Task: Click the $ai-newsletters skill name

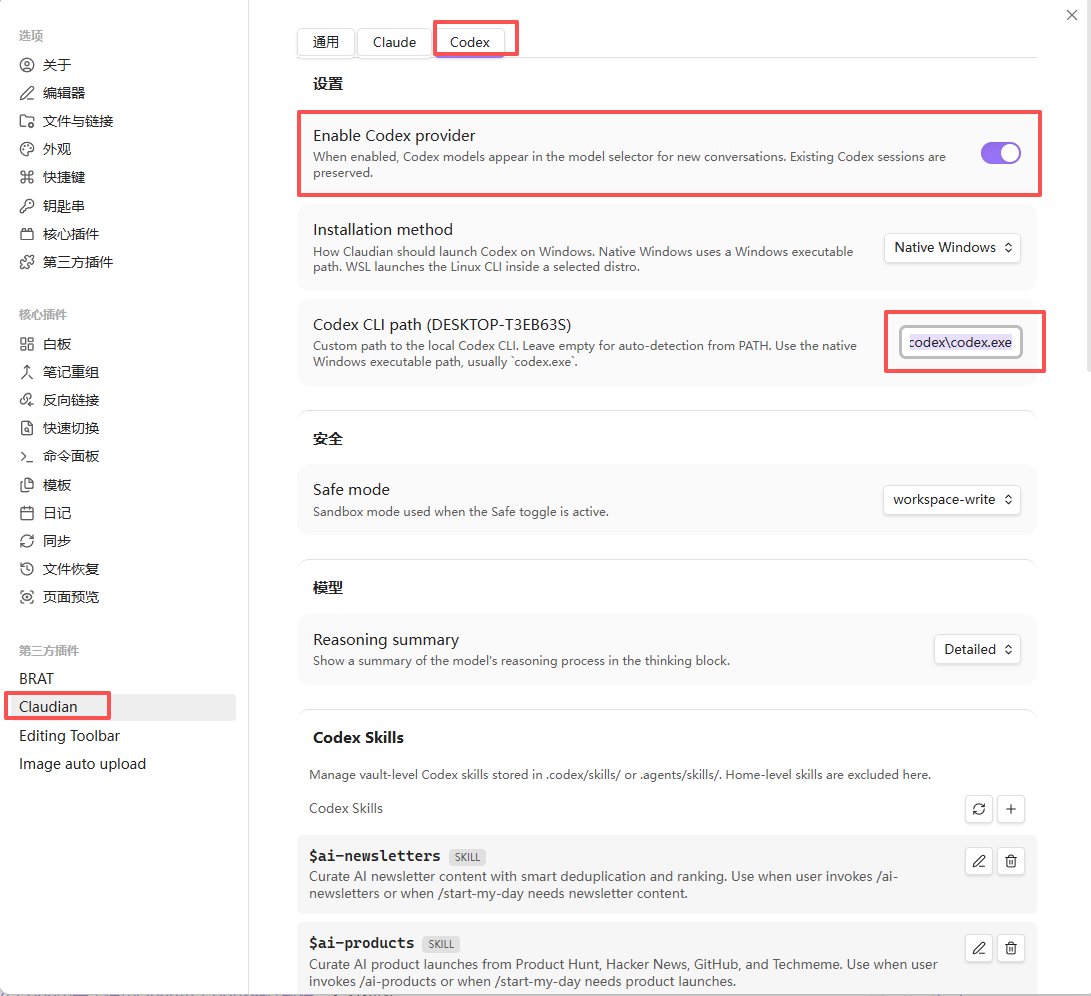Action: pyautogui.click(x=375, y=856)
